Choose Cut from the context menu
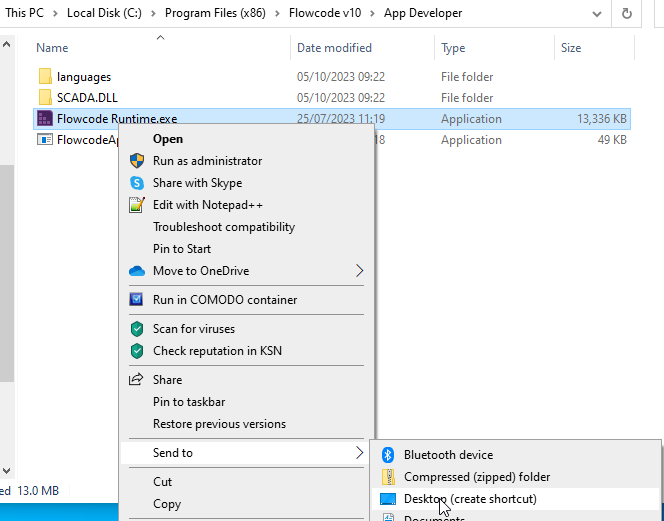Viewport: 664px width, 521px height. 247,482
